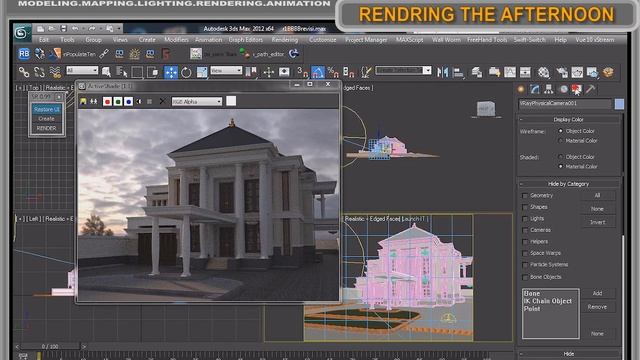Open the quick access toolbar dropdown arrow

(119, 29)
